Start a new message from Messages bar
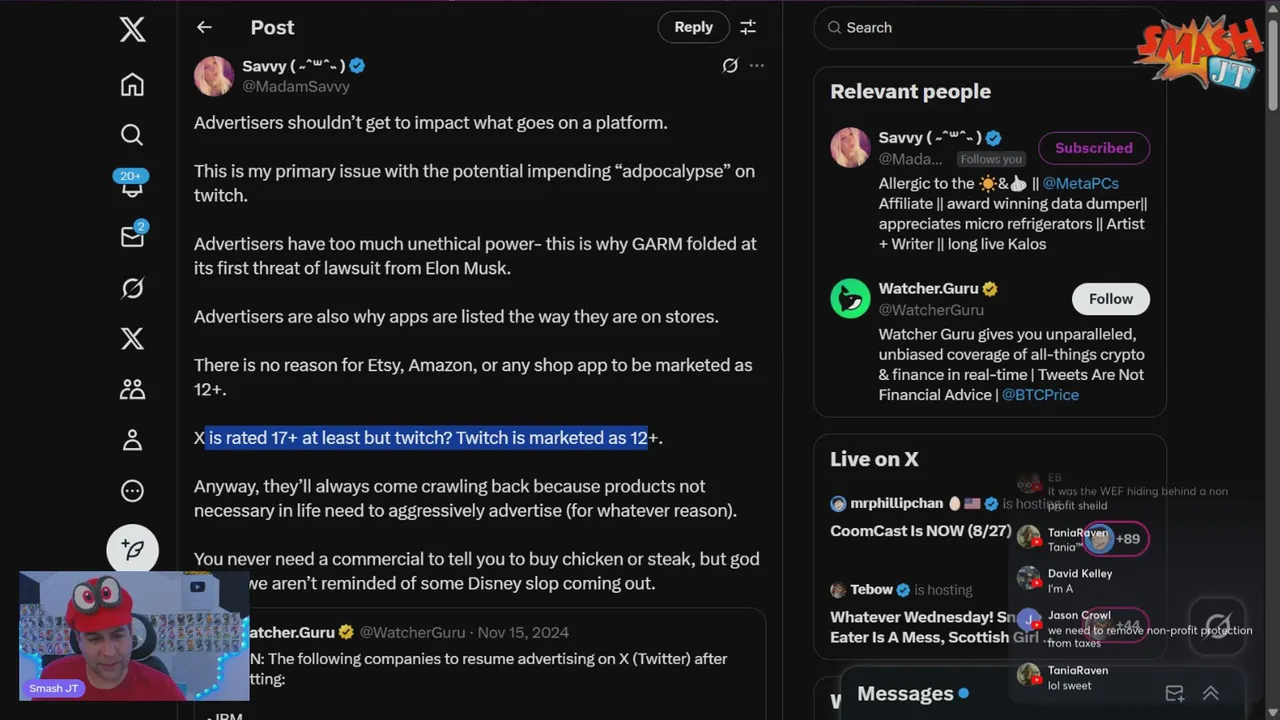1280x720 pixels. [x=1175, y=693]
